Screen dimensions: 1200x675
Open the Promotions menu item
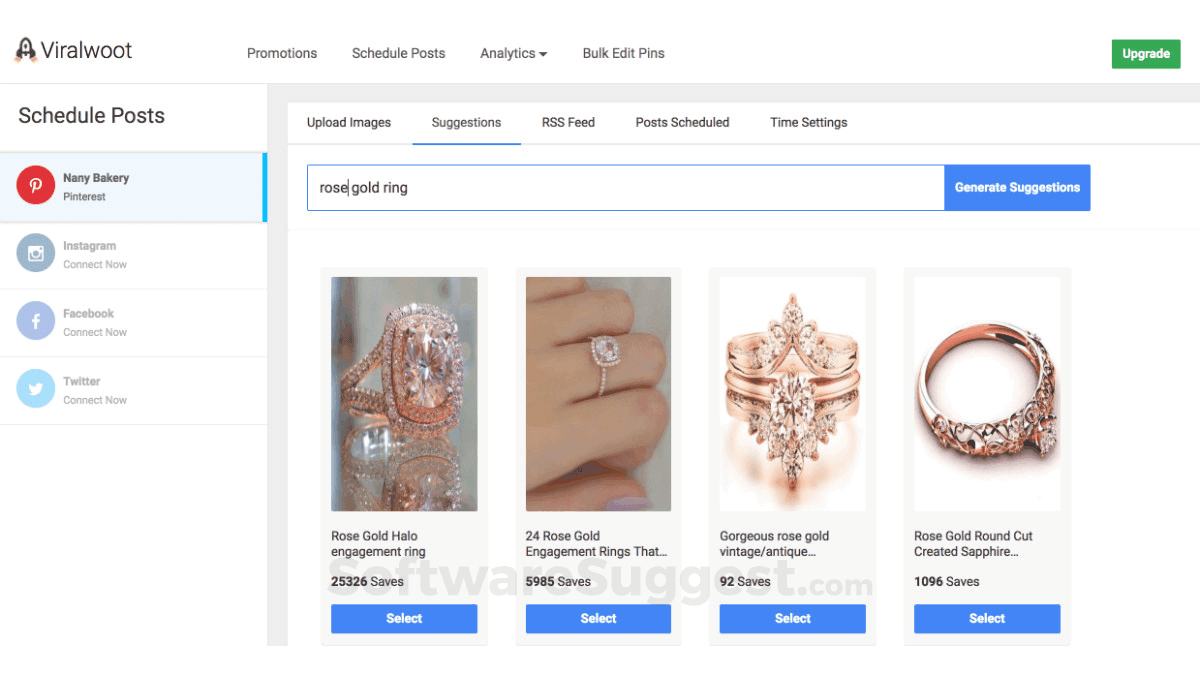[x=282, y=53]
